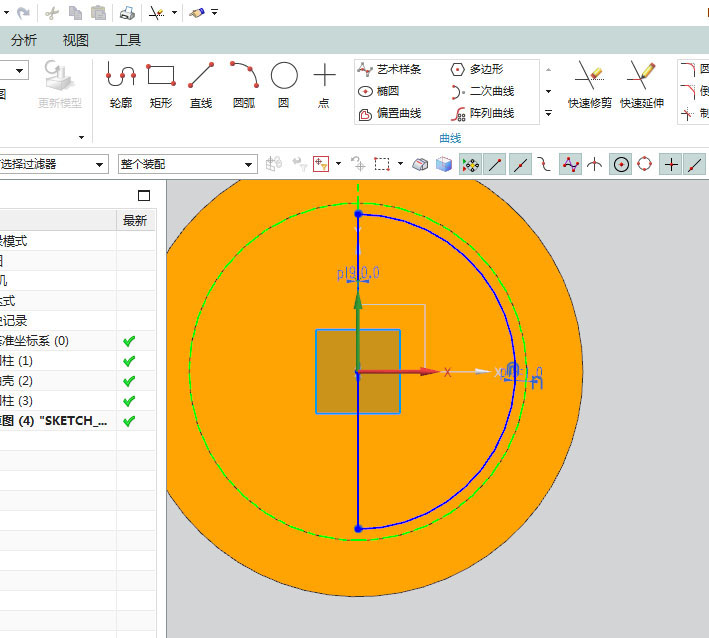Toggle the enable snap points button
Image resolution: width=709 pixels, height=638 pixels.
tap(471, 165)
